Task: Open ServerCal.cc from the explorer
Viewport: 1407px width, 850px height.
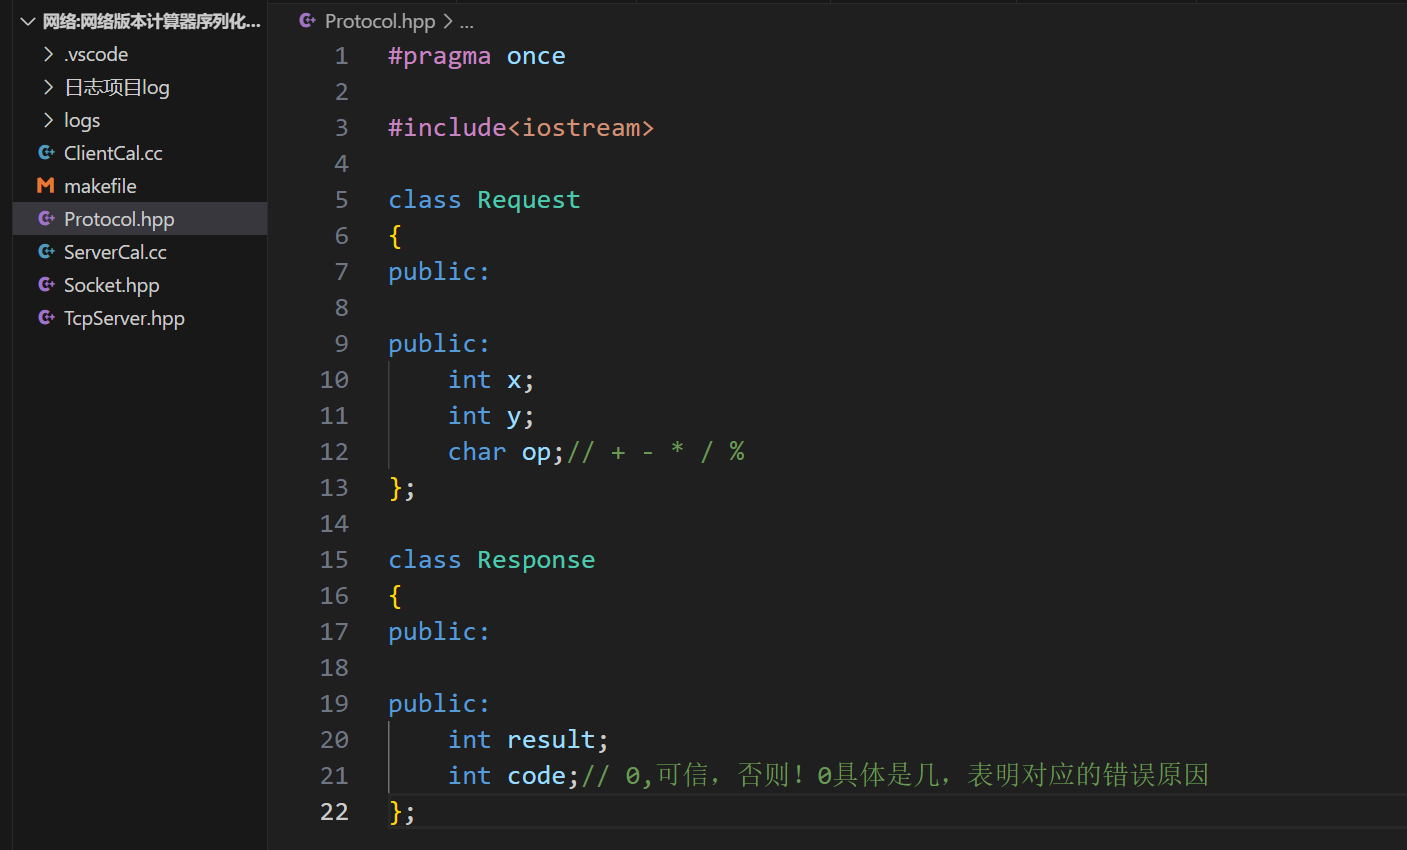Action: (x=115, y=252)
